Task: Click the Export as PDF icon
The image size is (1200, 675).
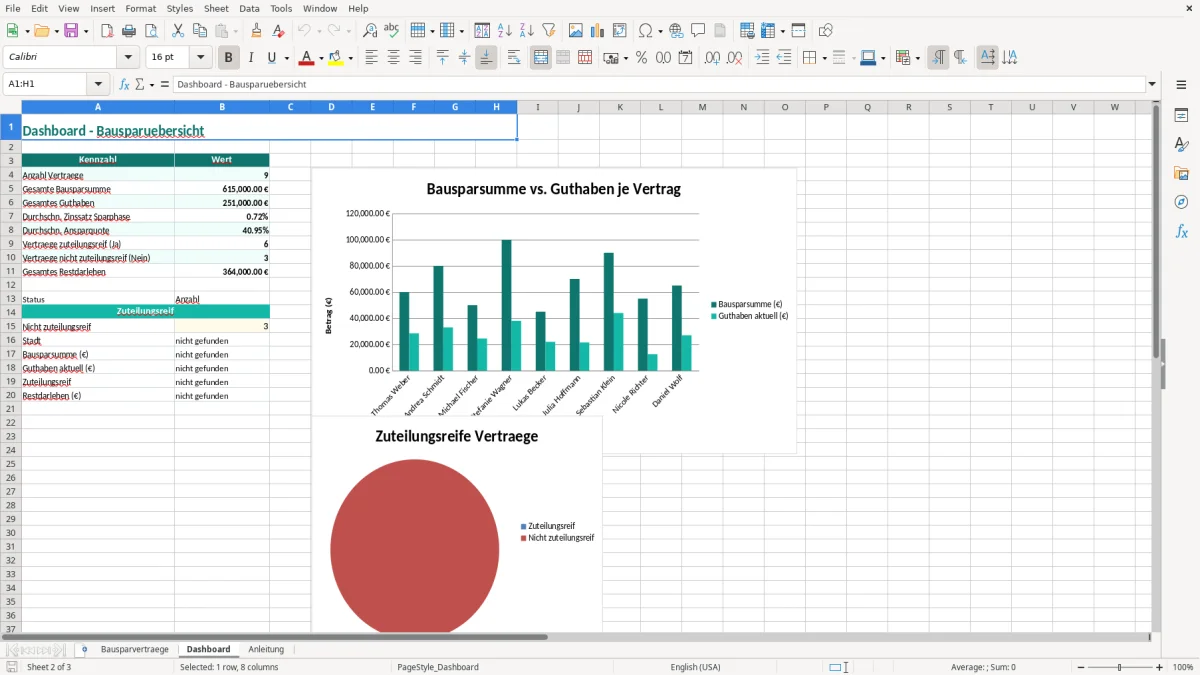Action: click(x=107, y=31)
